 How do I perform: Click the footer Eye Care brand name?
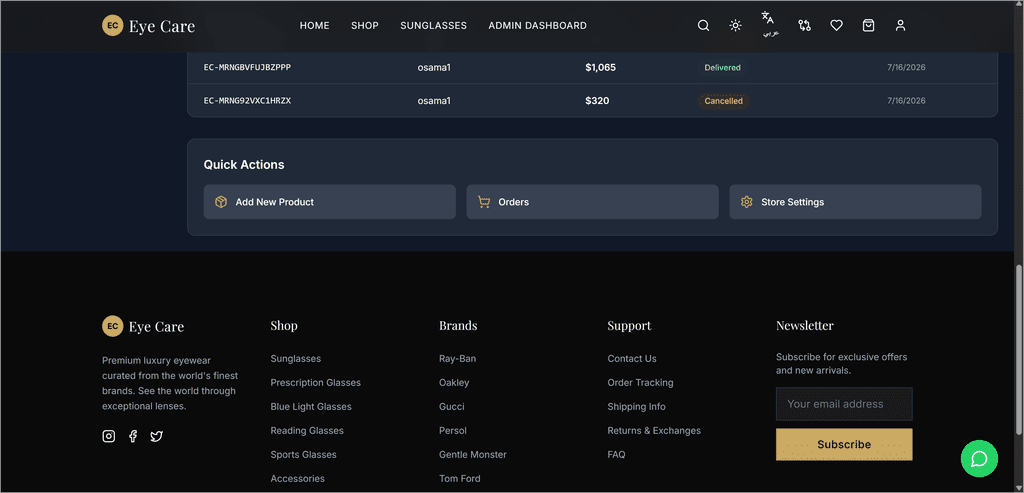coord(157,326)
